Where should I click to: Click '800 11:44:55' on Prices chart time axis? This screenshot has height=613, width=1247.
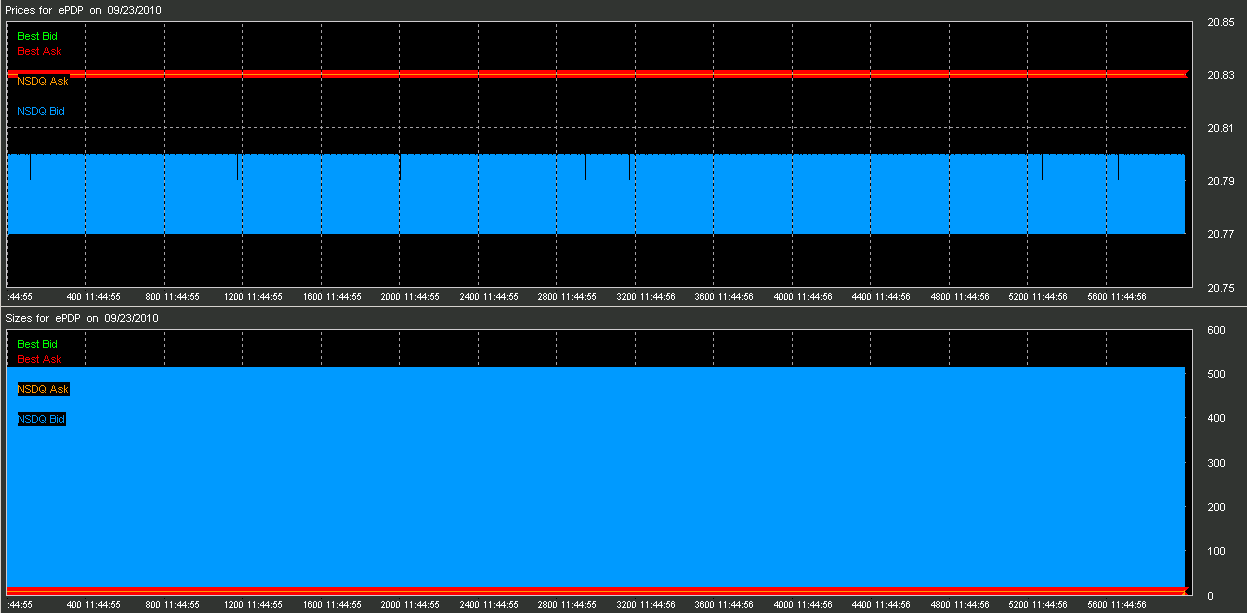(x=173, y=297)
